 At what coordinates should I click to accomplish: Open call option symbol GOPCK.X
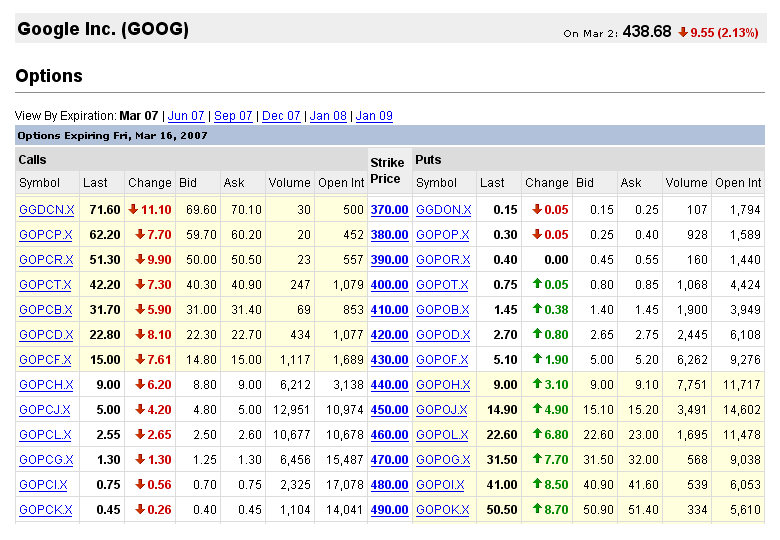(46, 510)
